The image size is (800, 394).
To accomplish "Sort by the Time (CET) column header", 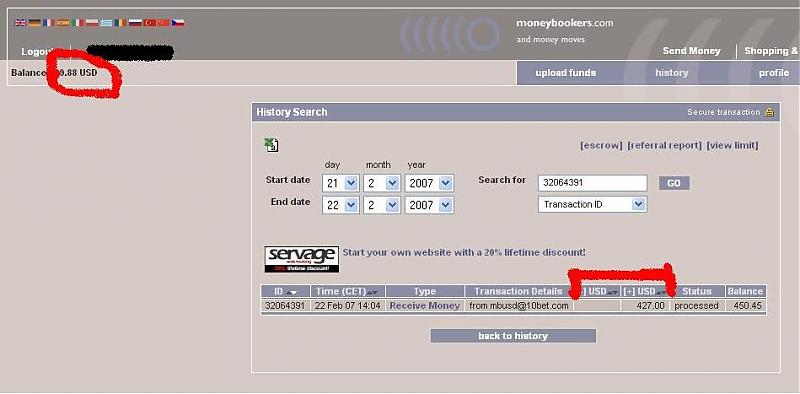I will point(347,291).
